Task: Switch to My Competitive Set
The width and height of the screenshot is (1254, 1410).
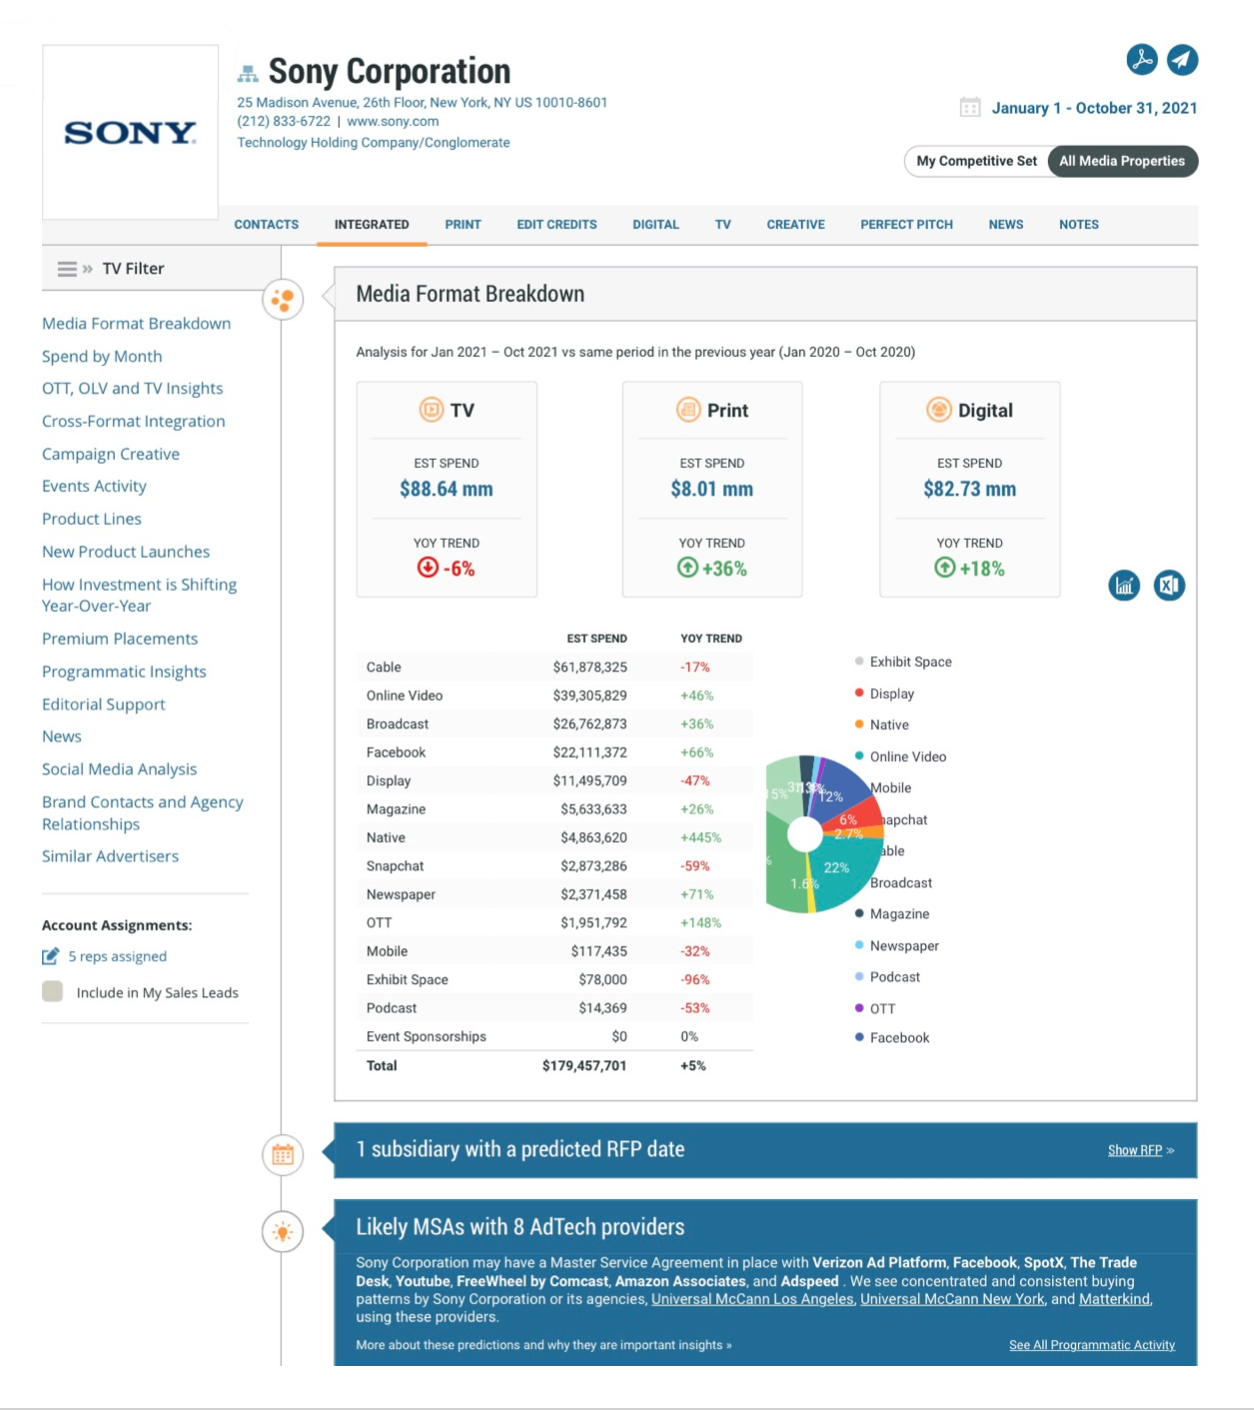Action: click(976, 161)
